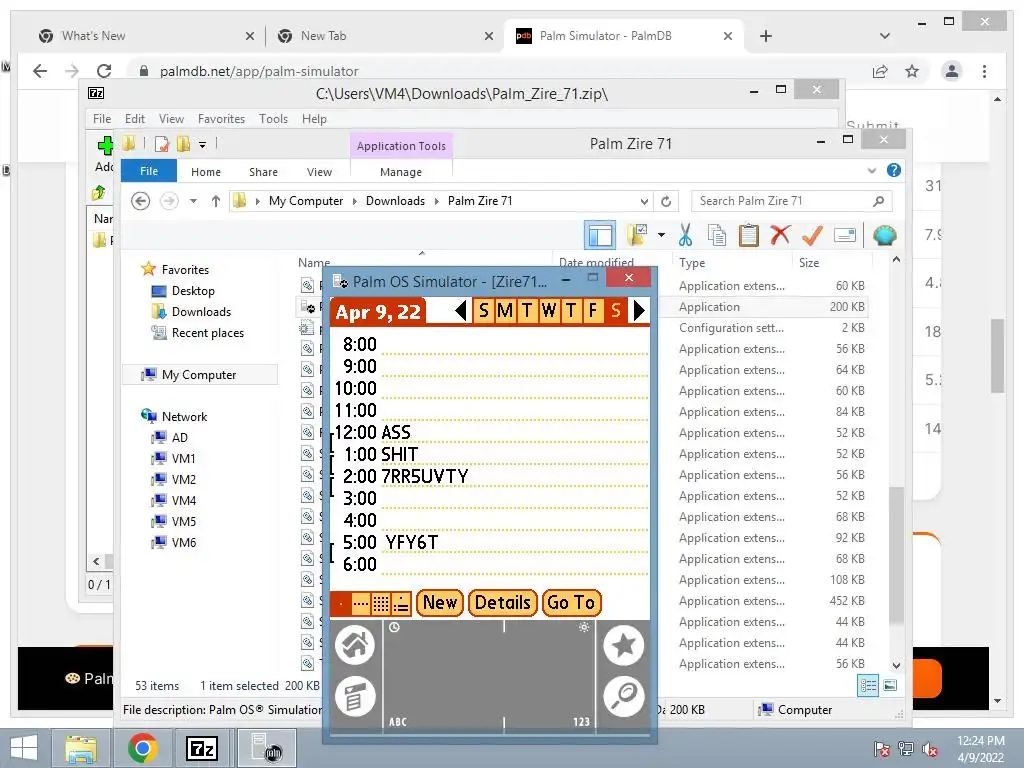The width and height of the screenshot is (1024, 768).
Task: Open the Manage ribbon tab
Action: pos(401,172)
